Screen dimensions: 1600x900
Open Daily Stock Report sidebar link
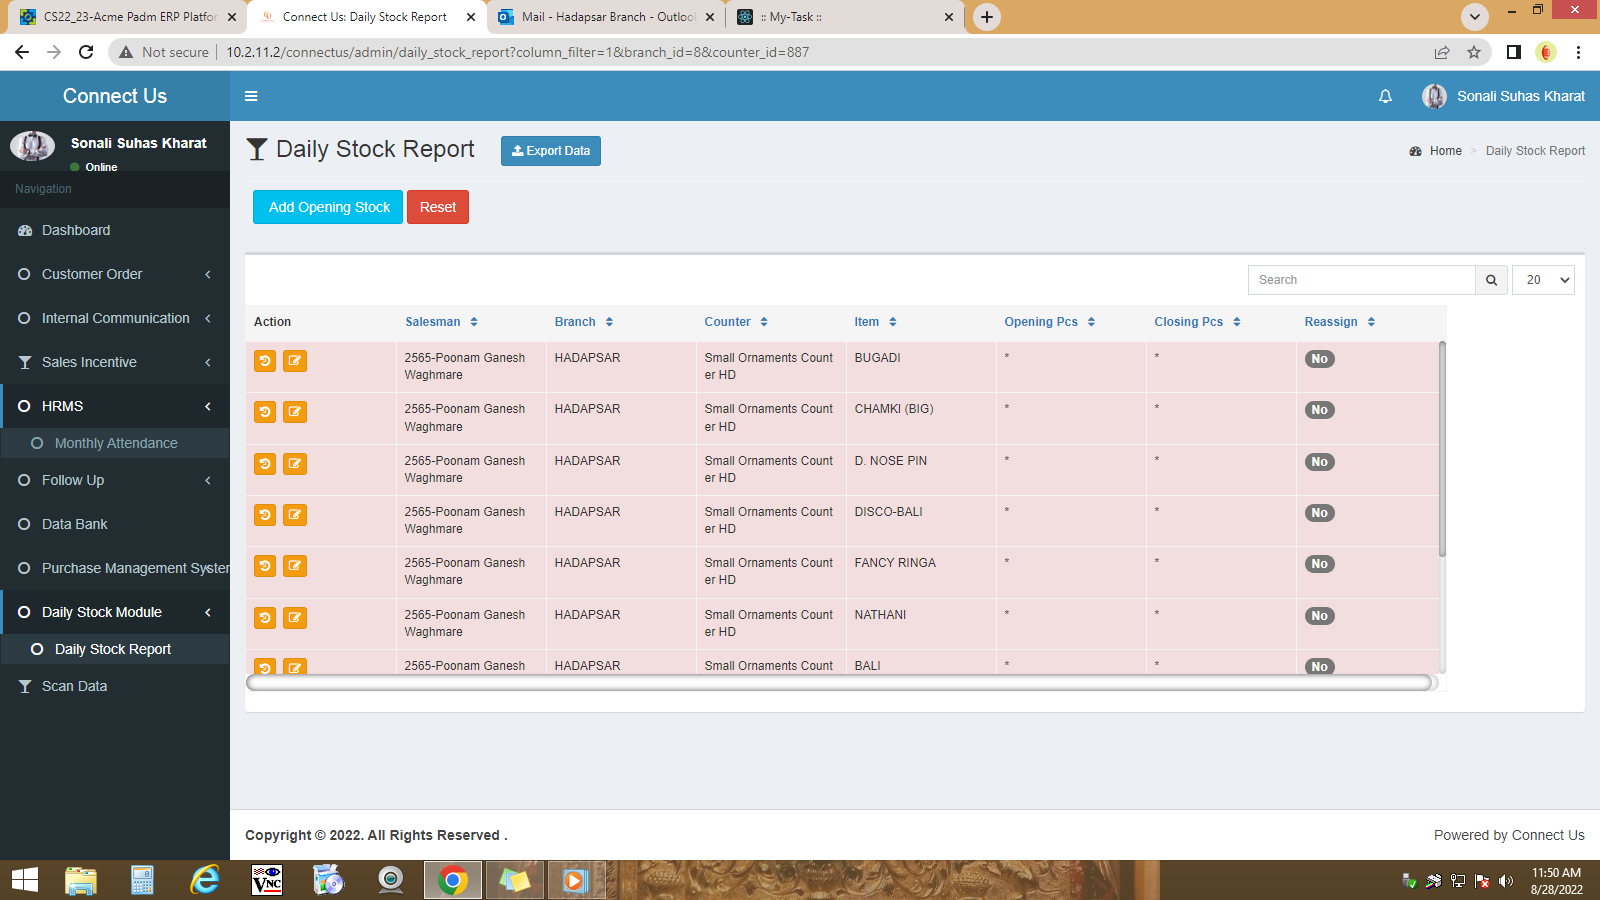pyautogui.click(x=115, y=649)
